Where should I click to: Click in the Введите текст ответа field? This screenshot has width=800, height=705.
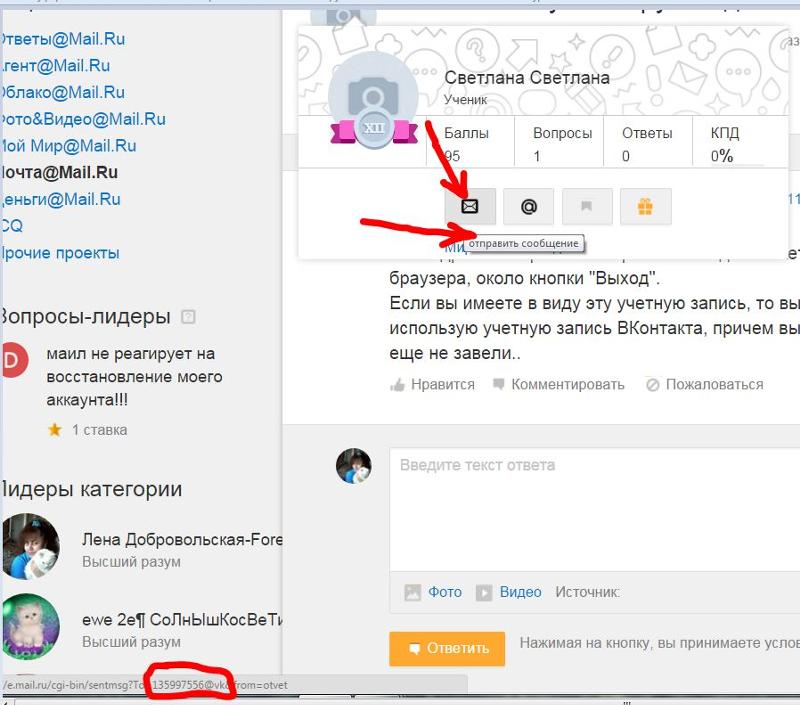594,510
